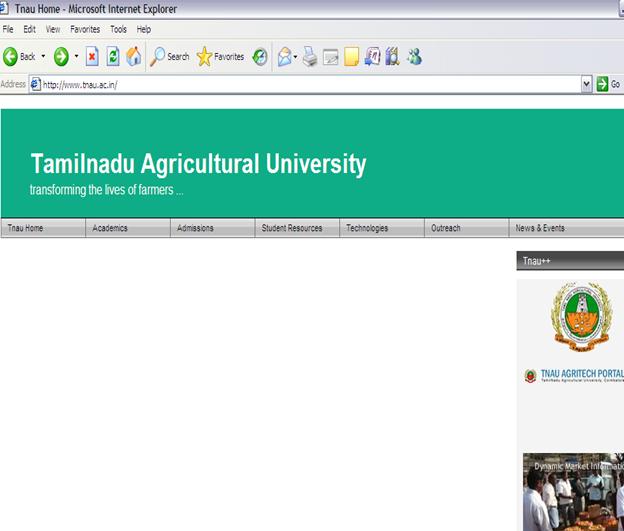The width and height of the screenshot is (624, 531).
Task: Open the Favorites menu in the menu bar
Action: [85, 29]
